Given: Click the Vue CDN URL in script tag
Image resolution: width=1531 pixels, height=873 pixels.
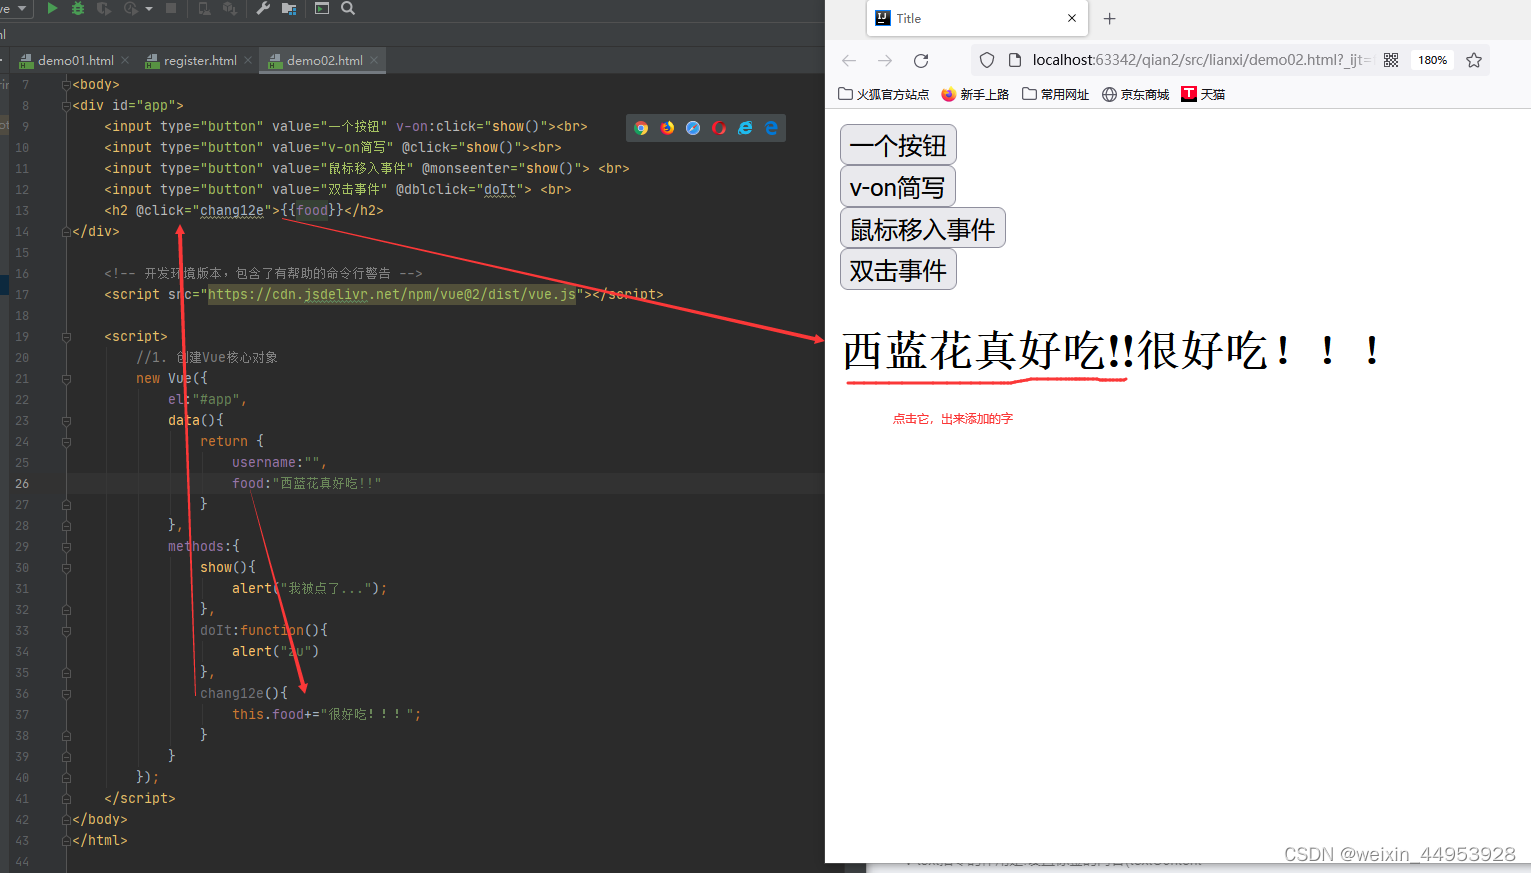Looking at the screenshot, I should pyautogui.click(x=392, y=295).
